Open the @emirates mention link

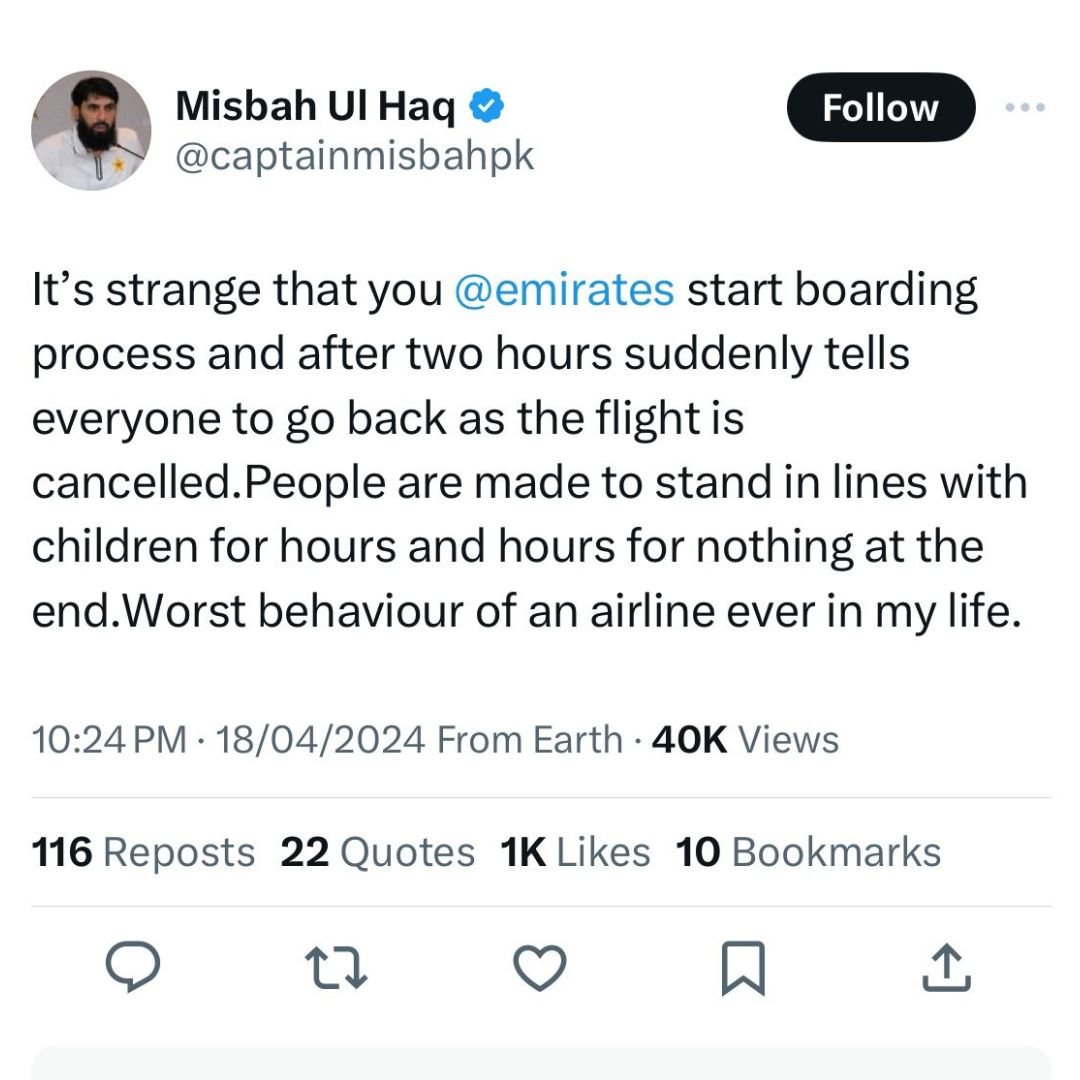click(x=564, y=289)
